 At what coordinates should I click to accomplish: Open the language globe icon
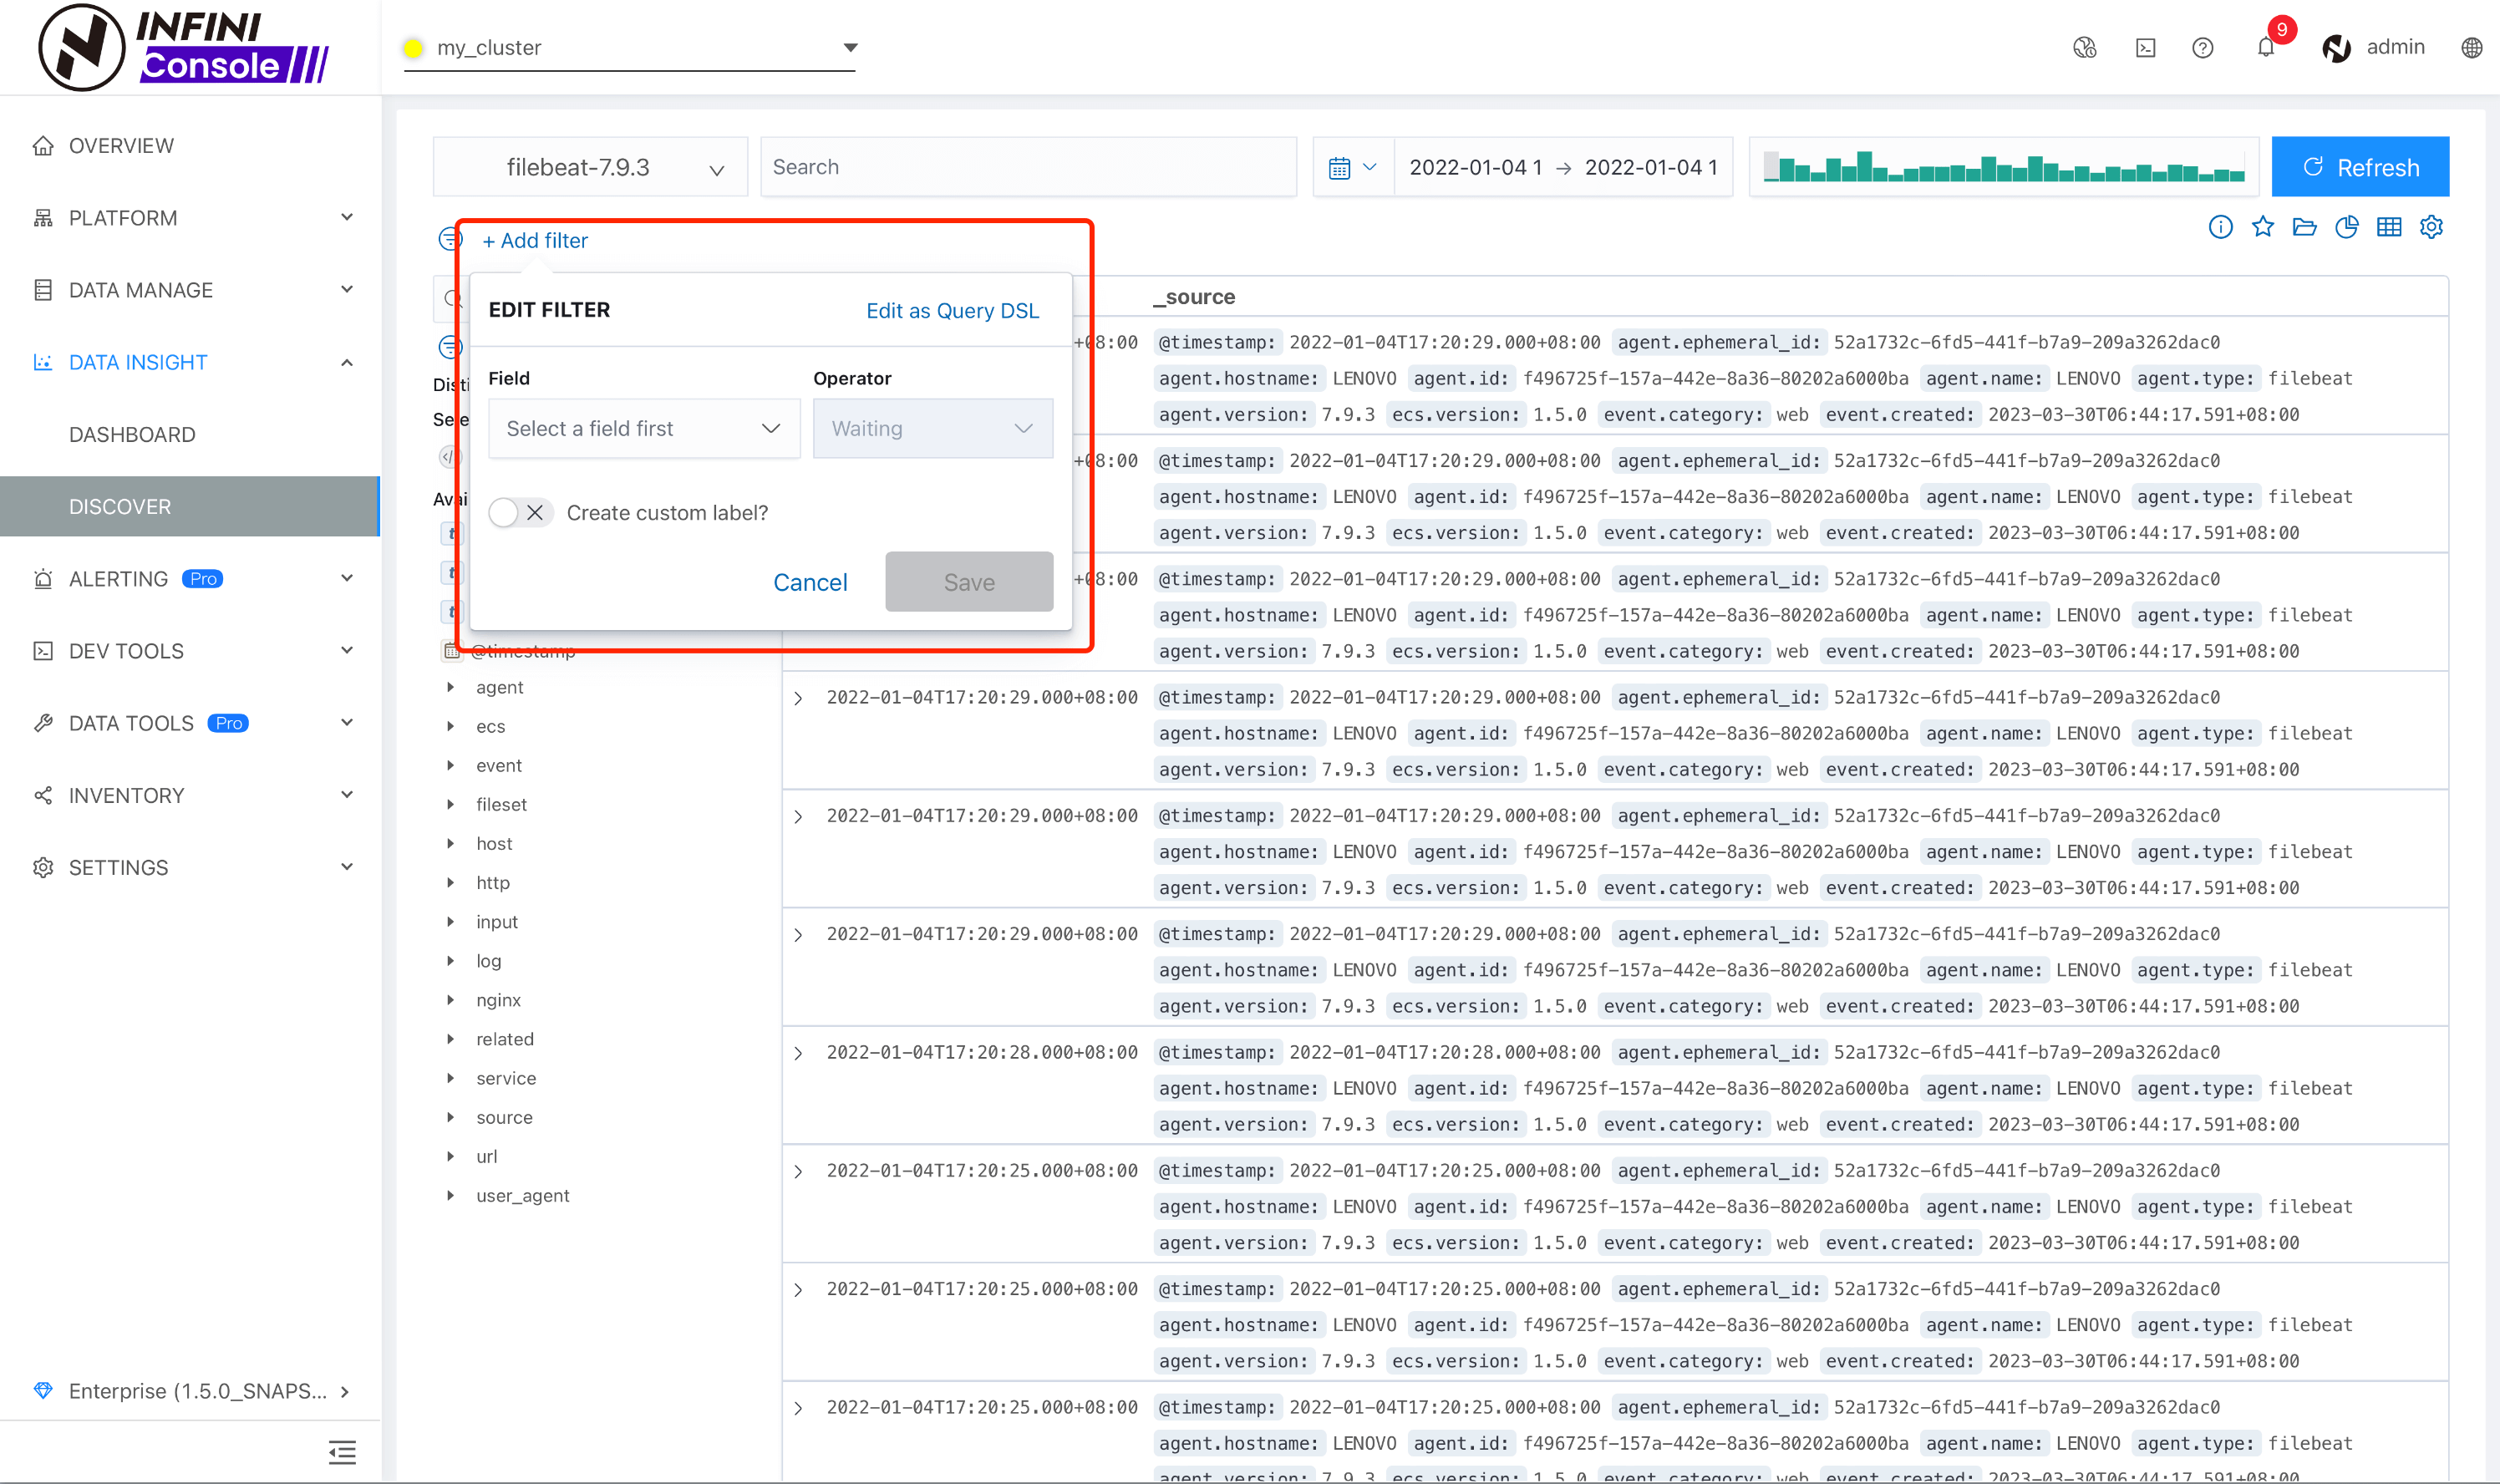pyautogui.click(x=2471, y=48)
